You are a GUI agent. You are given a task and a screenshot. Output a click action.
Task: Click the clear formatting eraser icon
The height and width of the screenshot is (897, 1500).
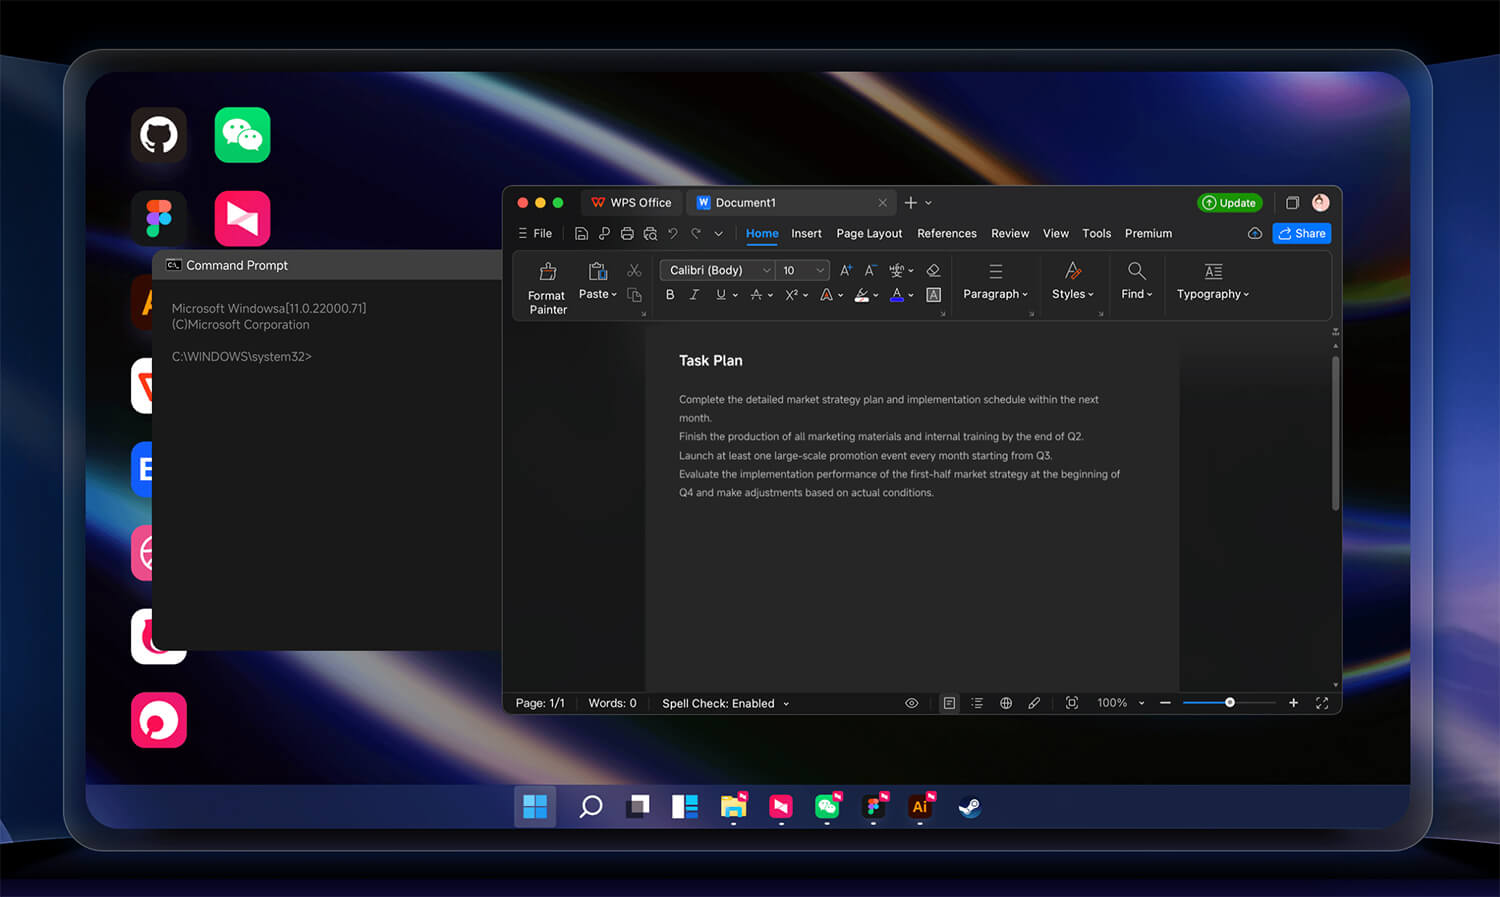tap(933, 271)
